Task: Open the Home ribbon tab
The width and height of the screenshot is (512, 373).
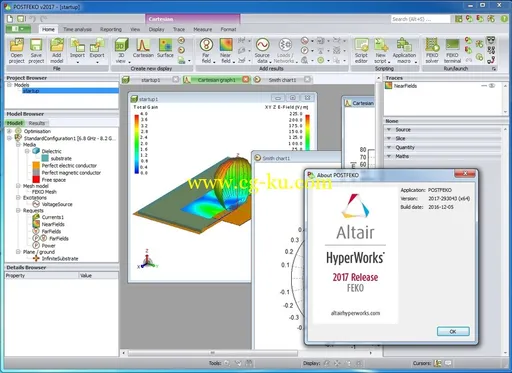Action: [x=48, y=29]
